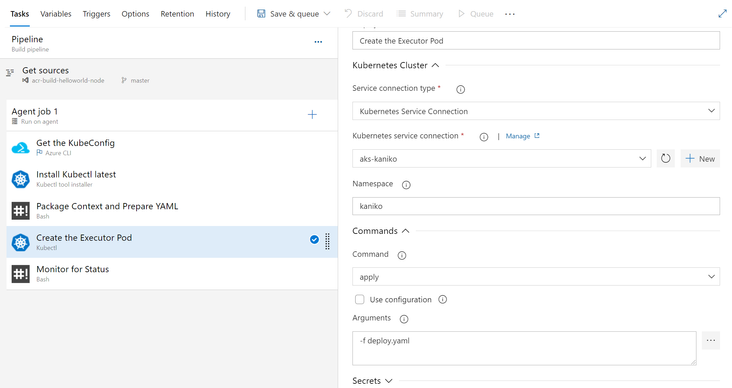Click the New service connection button
The height and width of the screenshot is (388, 732).
click(700, 159)
